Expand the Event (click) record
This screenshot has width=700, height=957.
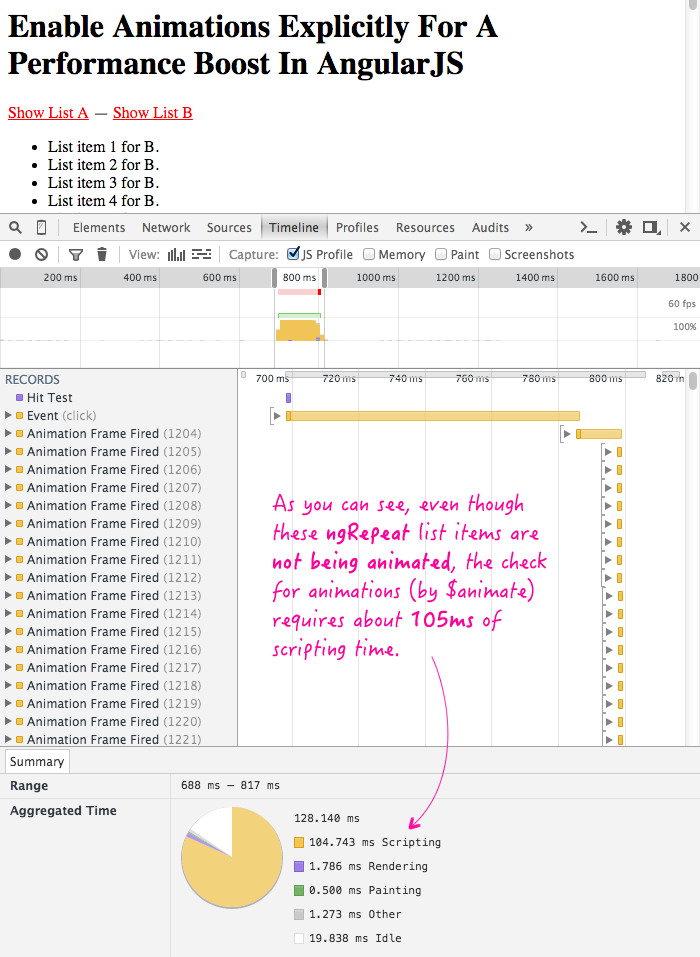(9, 416)
